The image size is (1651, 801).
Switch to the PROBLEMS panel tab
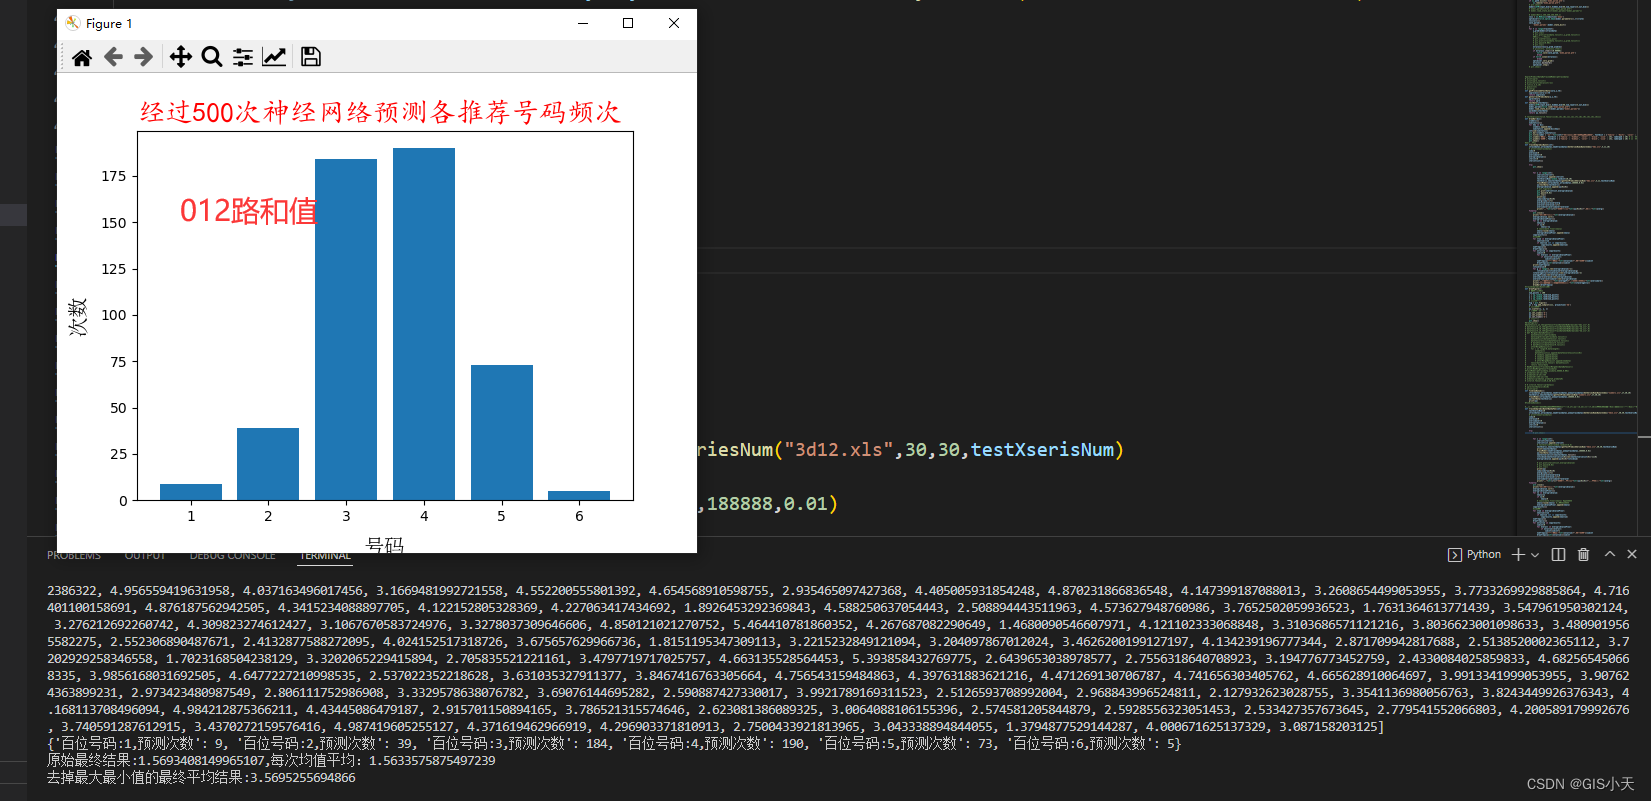pyautogui.click(x=74, y=555)
